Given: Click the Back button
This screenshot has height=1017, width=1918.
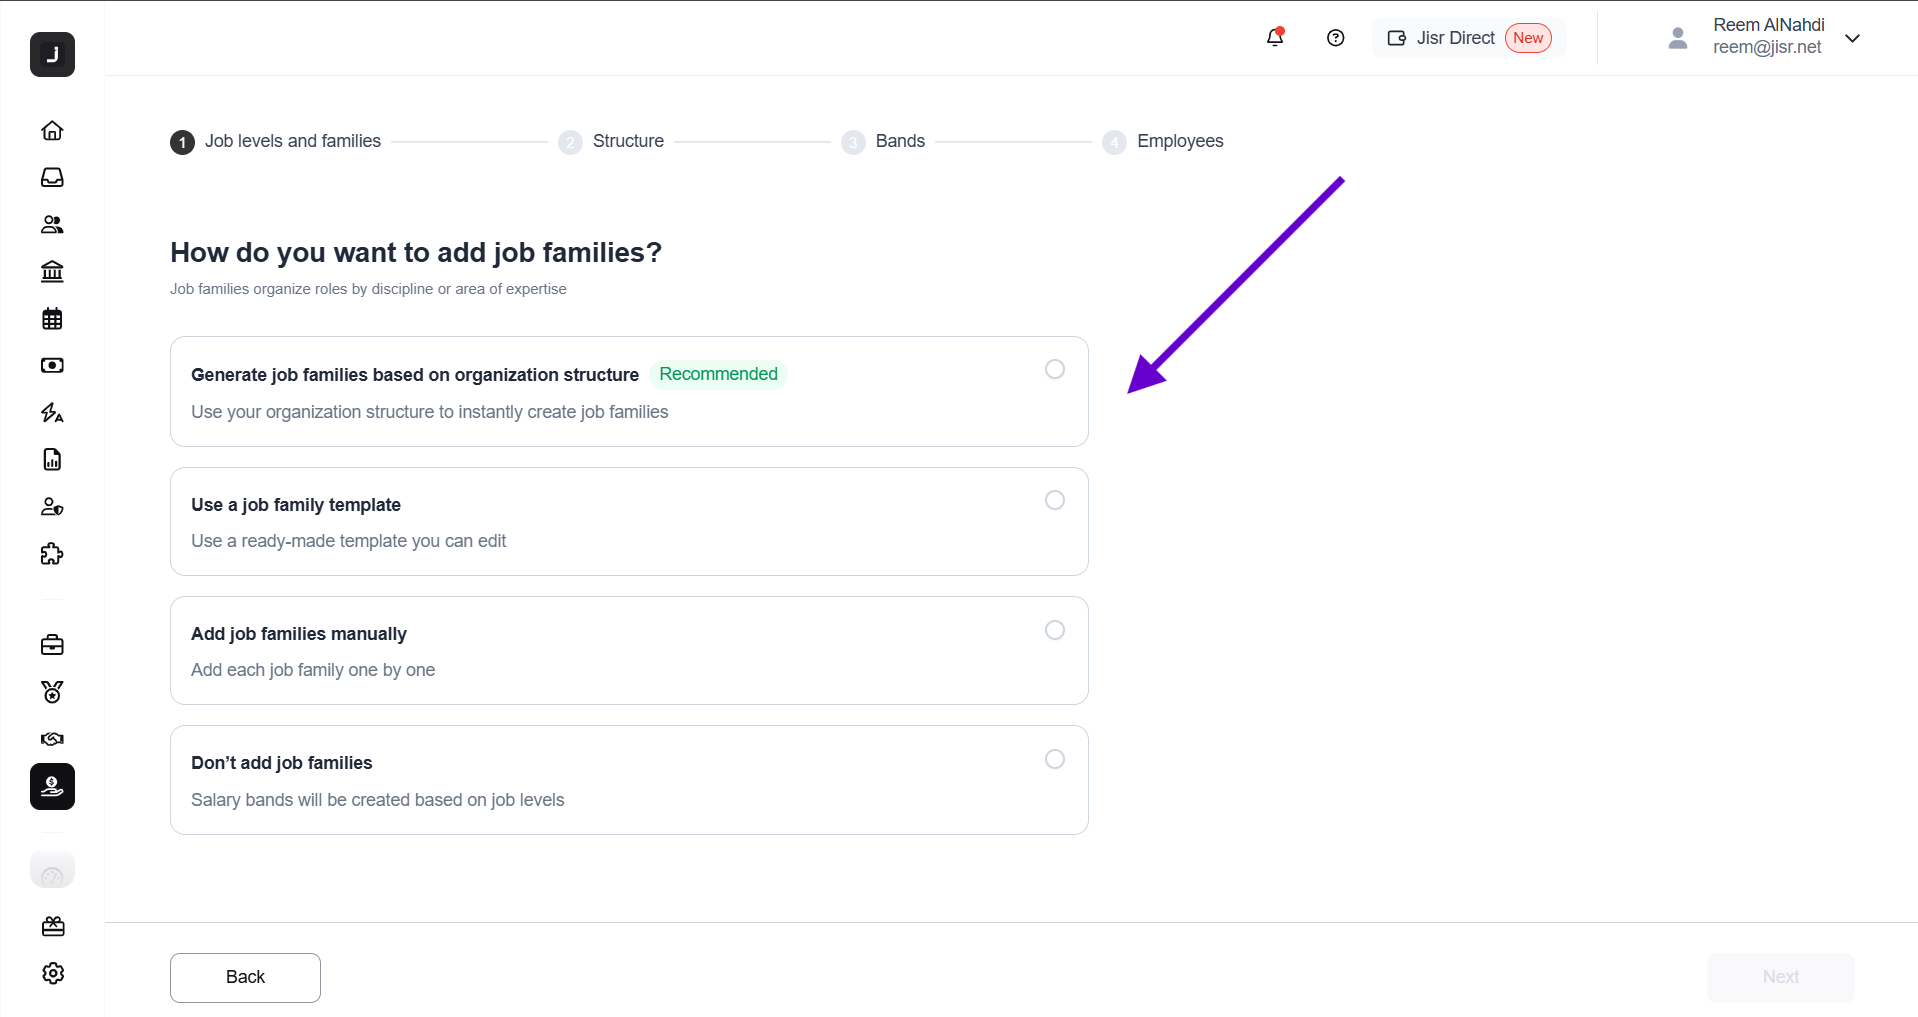Looking at the screenshot, I should 245,977.
